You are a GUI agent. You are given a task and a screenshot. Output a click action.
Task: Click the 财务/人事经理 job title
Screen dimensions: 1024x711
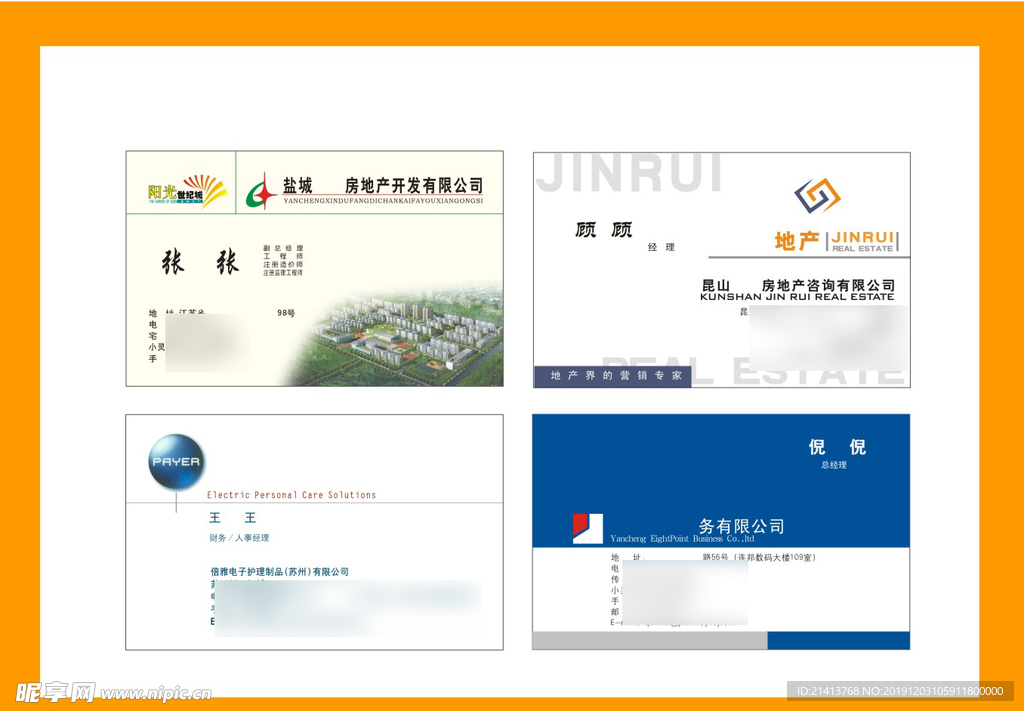[239, 538]
